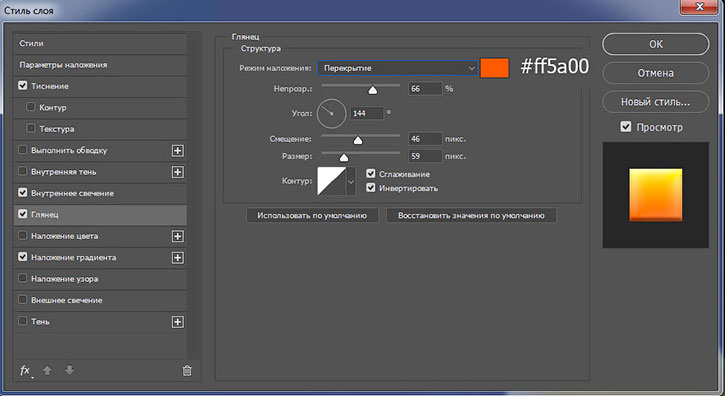
Task: Click plus icon next to Наложение цвета
Action: coord(178,236)
